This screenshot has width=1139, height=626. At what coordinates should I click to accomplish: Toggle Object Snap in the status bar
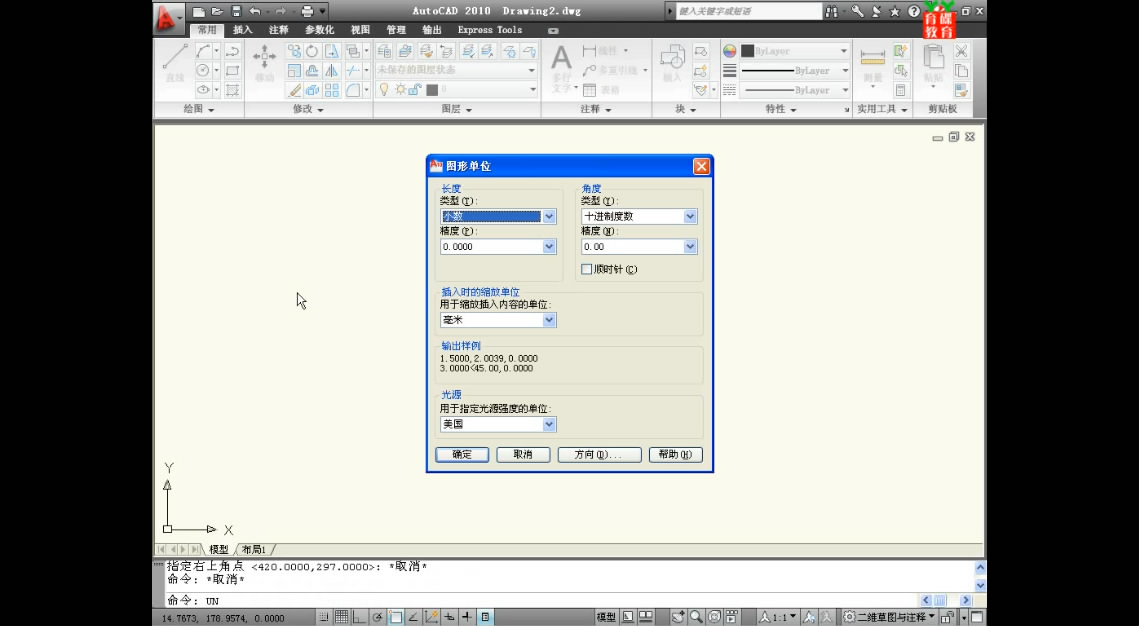396,617
